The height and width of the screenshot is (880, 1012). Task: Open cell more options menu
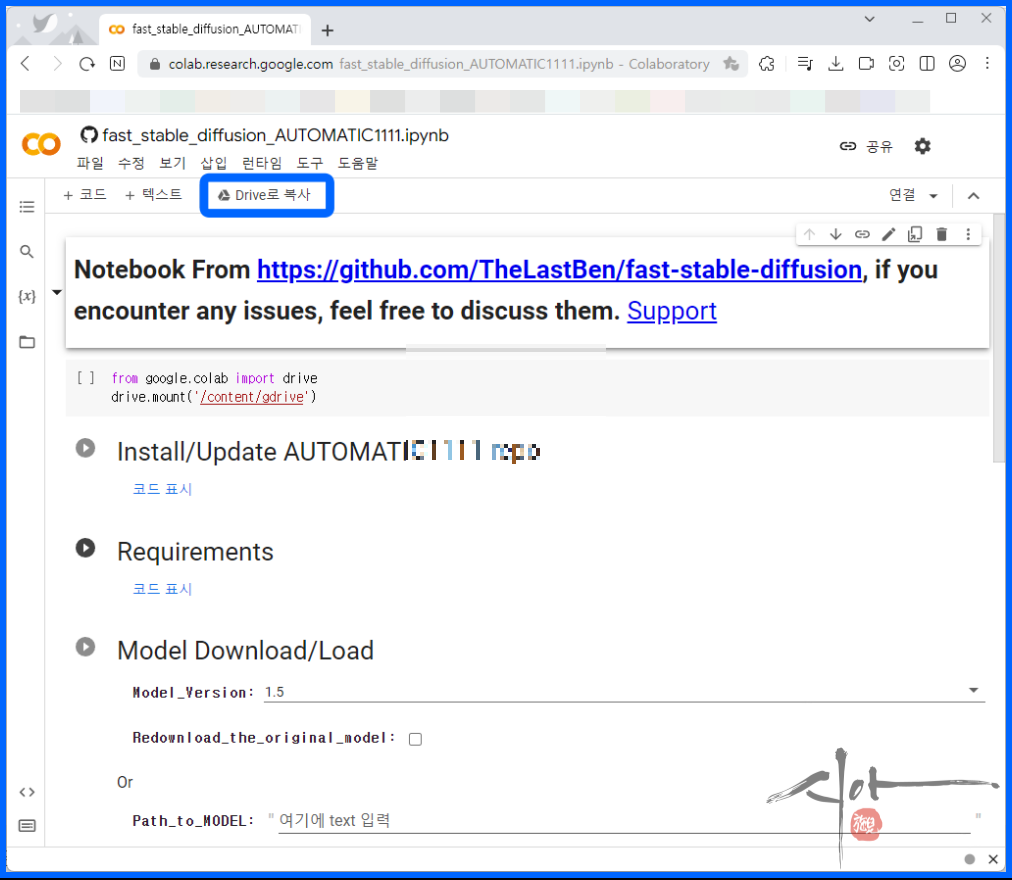[x=968, y=234]
